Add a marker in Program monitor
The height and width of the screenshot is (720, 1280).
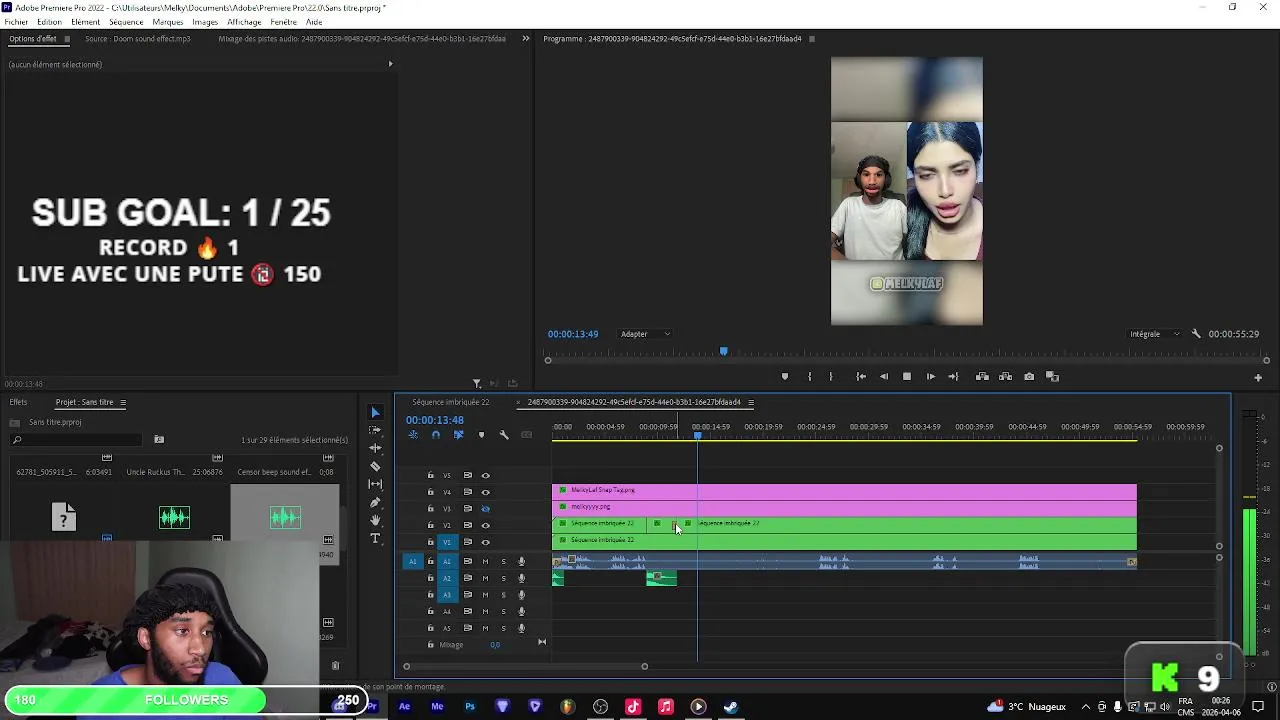pyautogui.click(x=785, y=377)
